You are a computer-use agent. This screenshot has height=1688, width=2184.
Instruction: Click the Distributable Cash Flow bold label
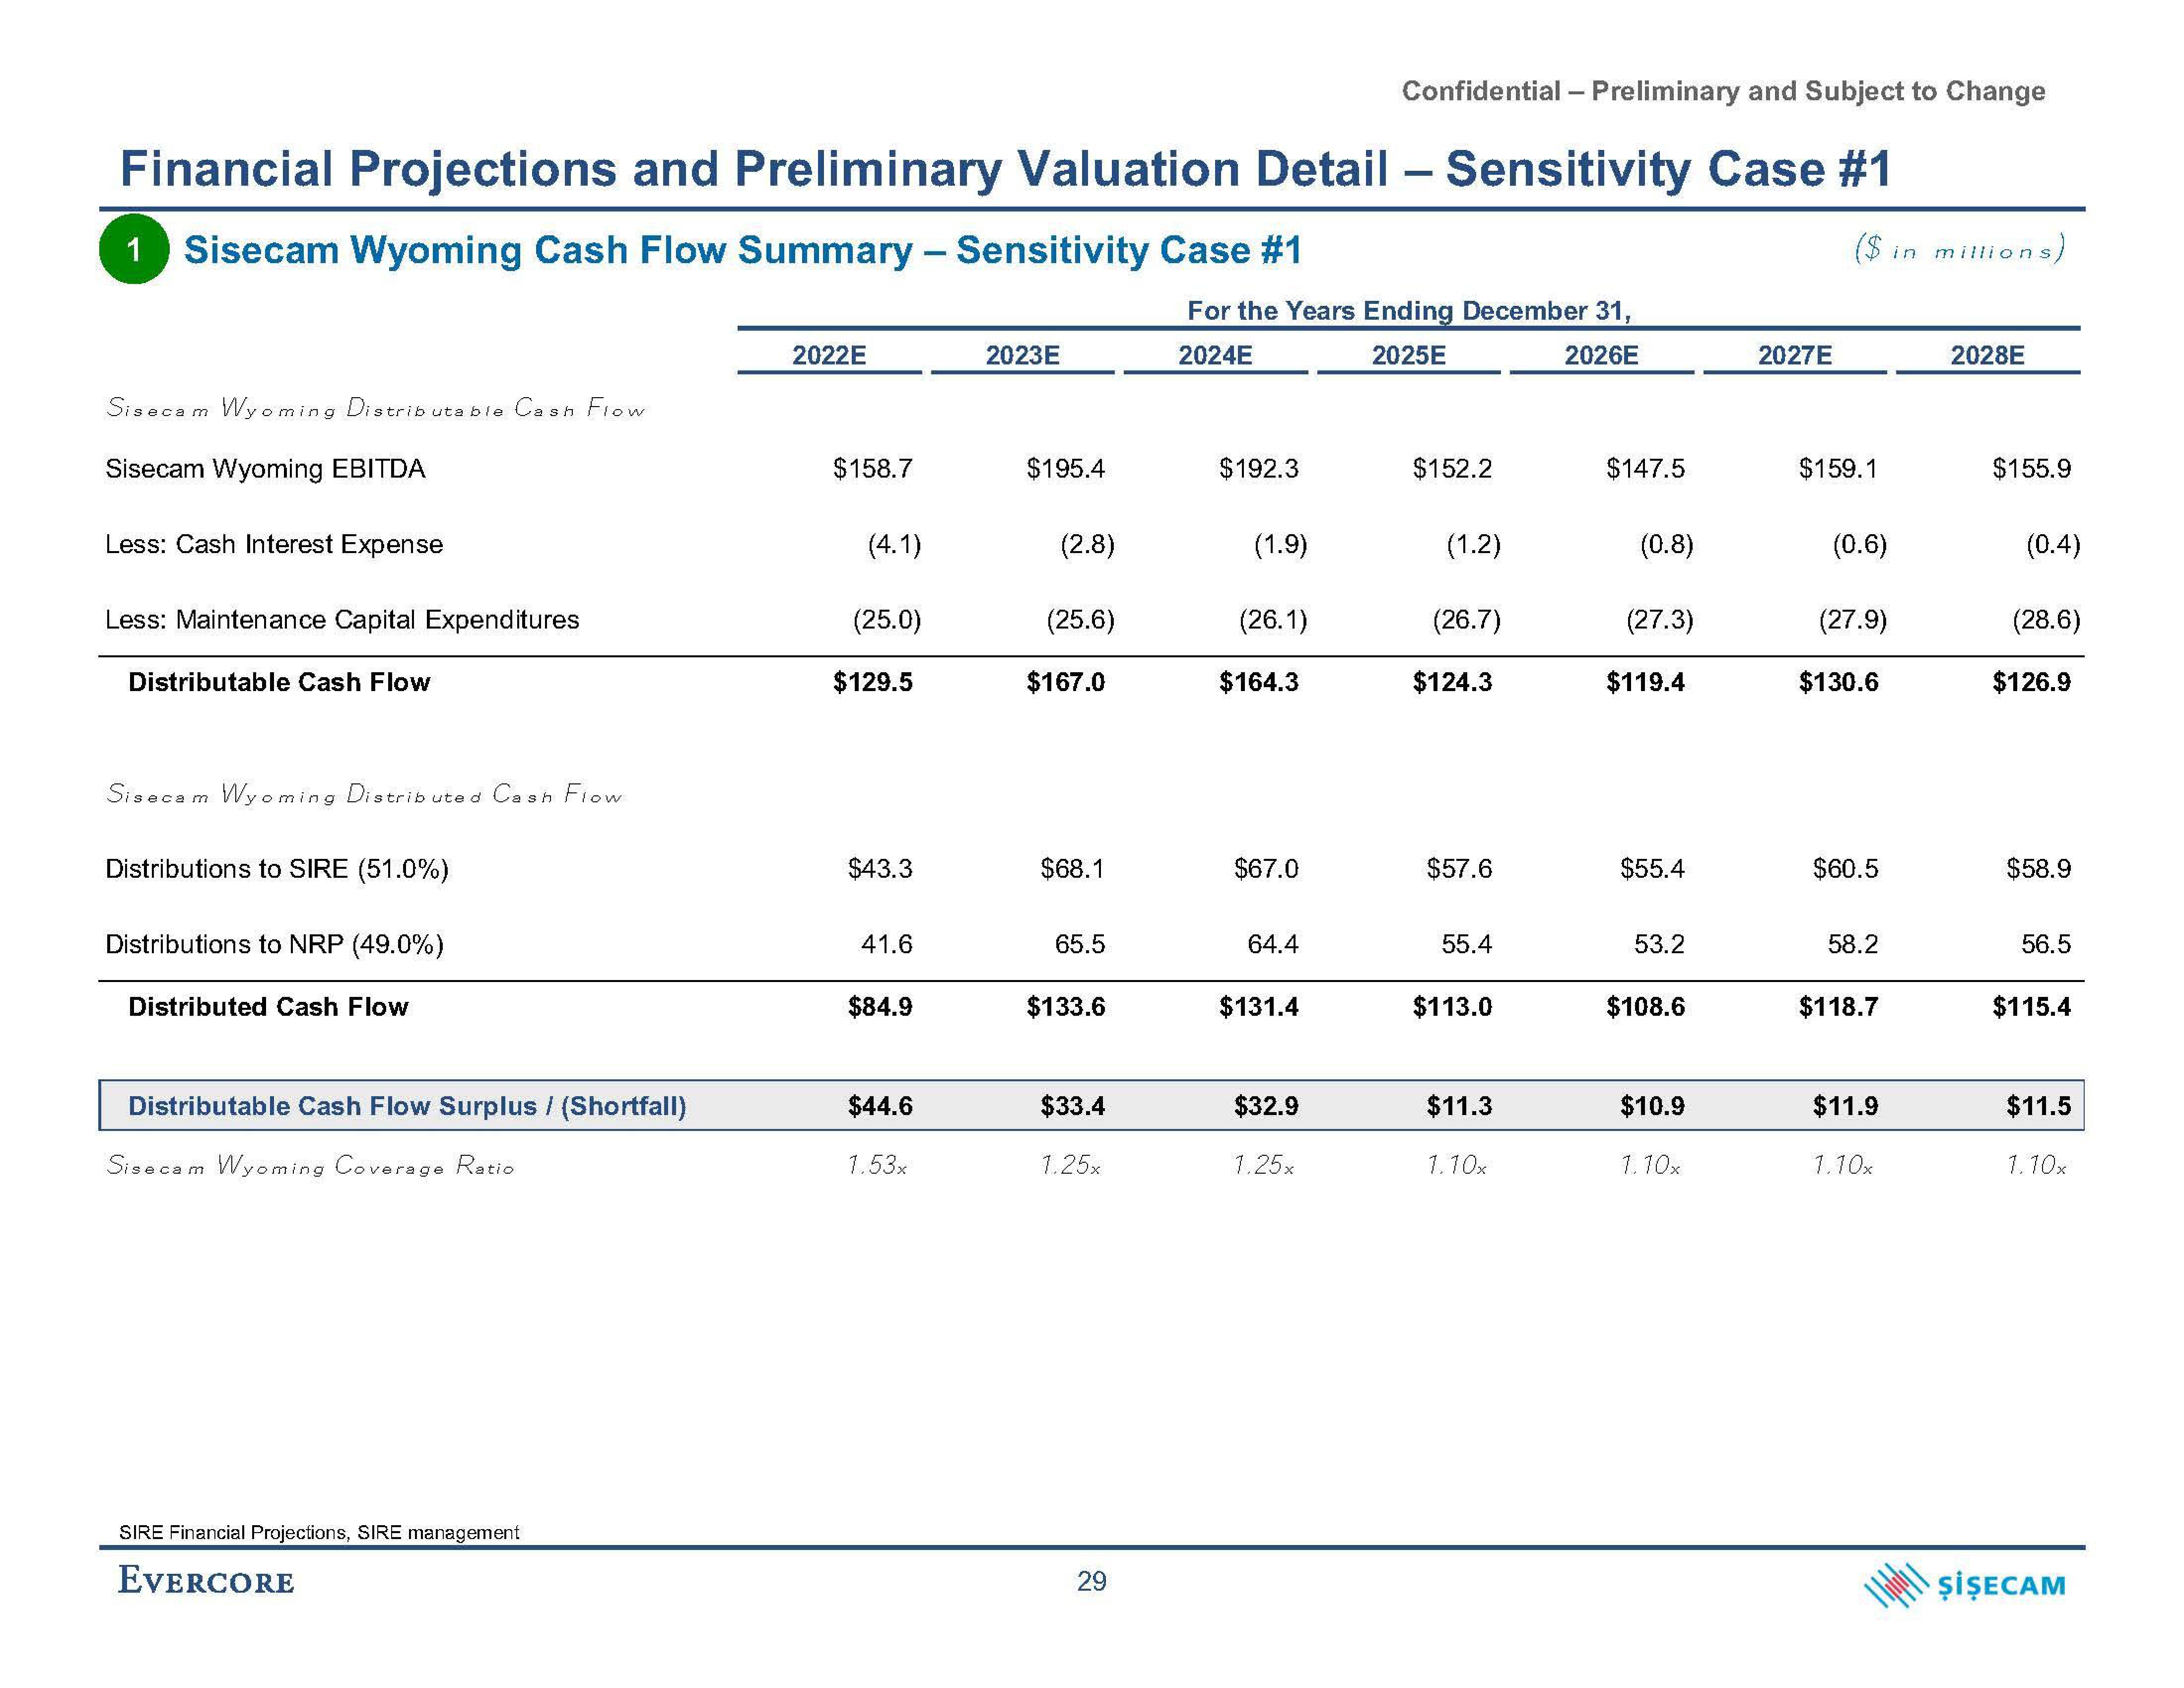coord(279,682)
